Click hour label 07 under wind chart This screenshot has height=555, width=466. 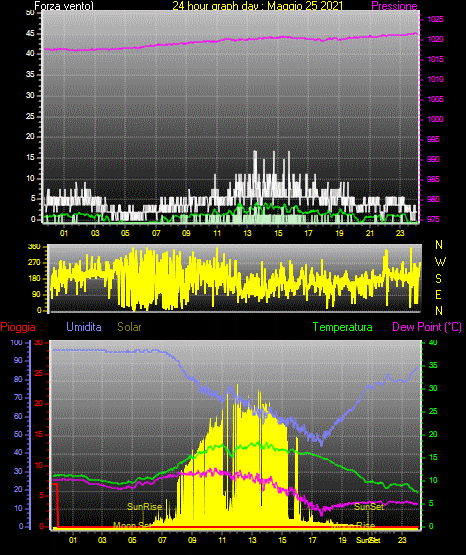click(x=156, y=233)
